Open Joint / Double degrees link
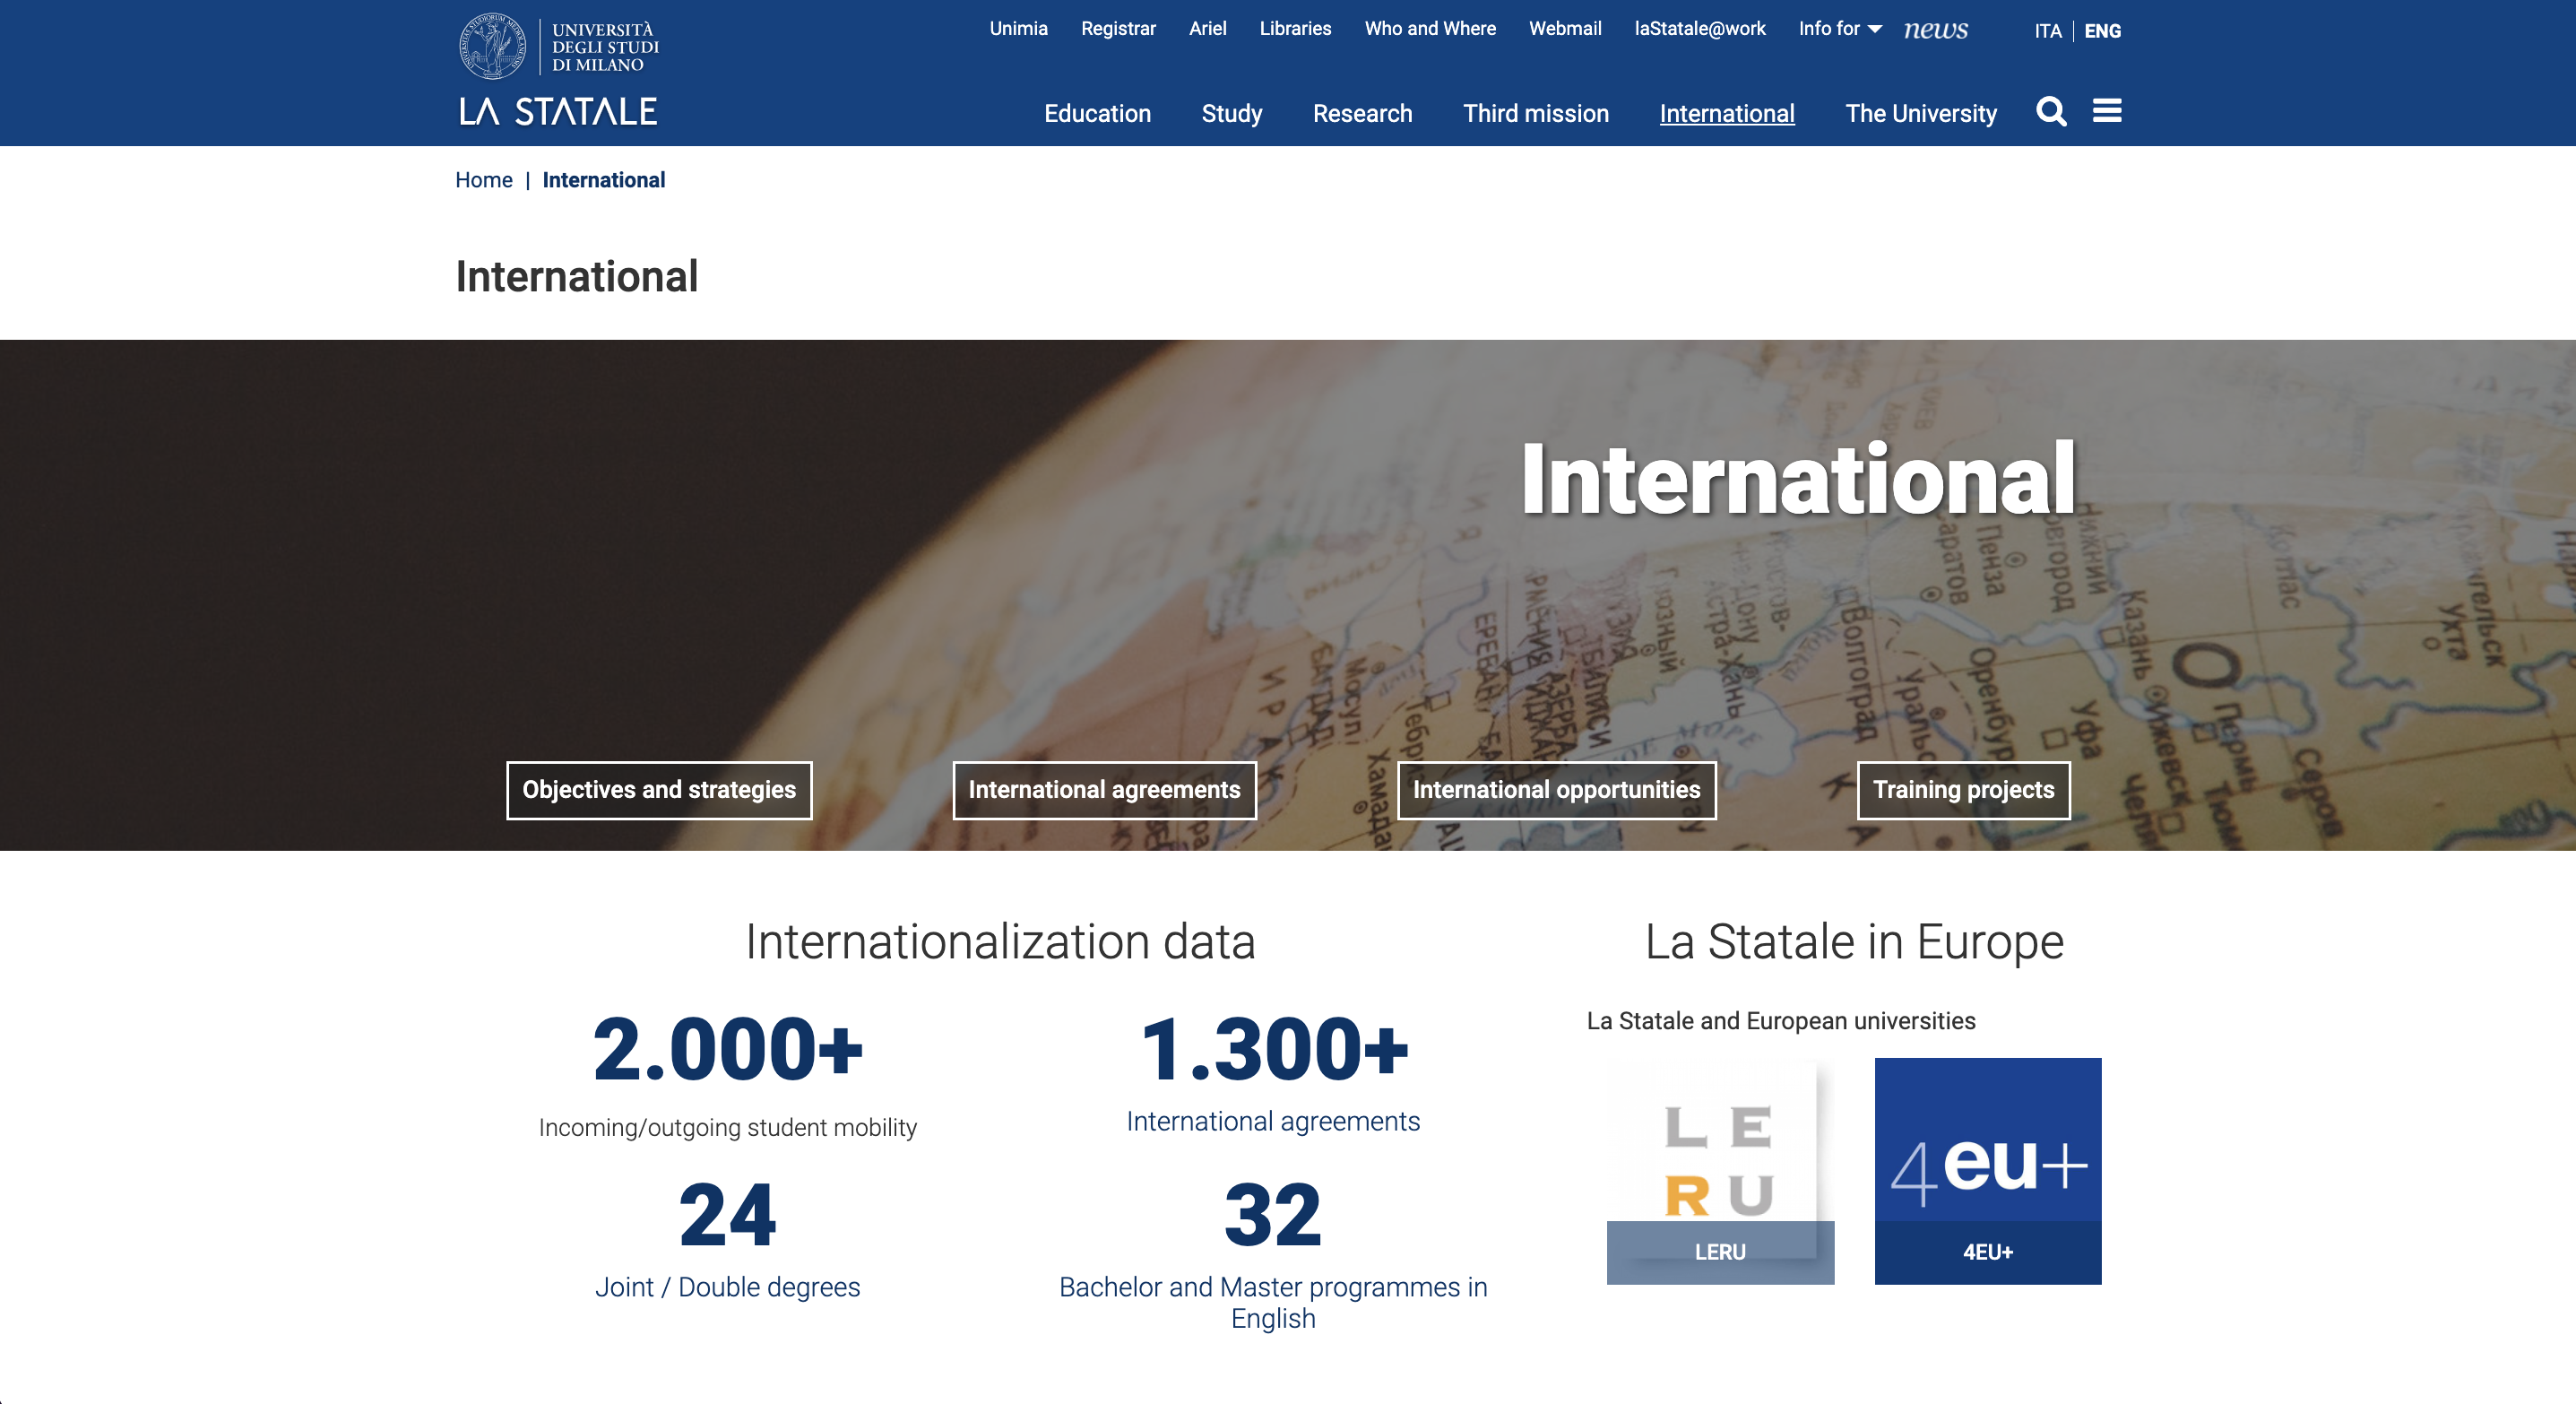Screen dimensions: 2576x1404 click(x=727, y=1287)
